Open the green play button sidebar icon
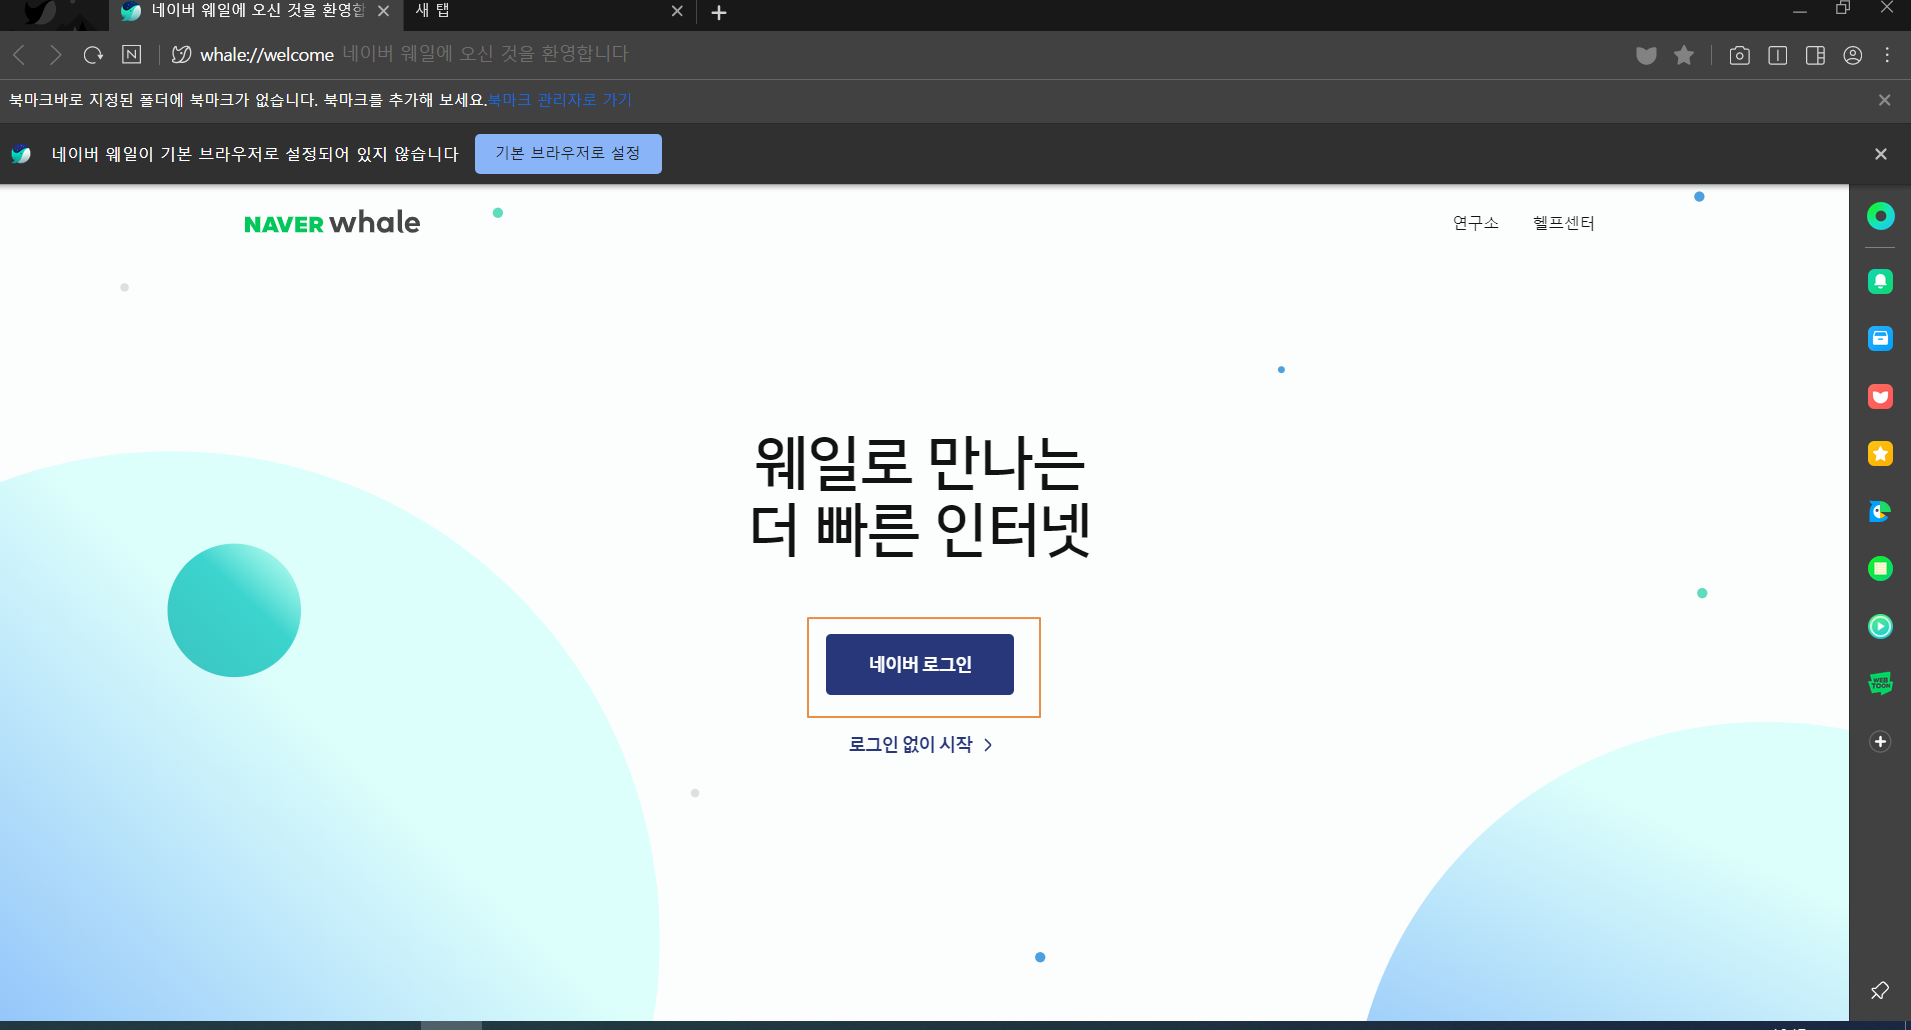The width and height of the screenshot is (1911, 1030). pyautogui.click(x=1880, y=626)
